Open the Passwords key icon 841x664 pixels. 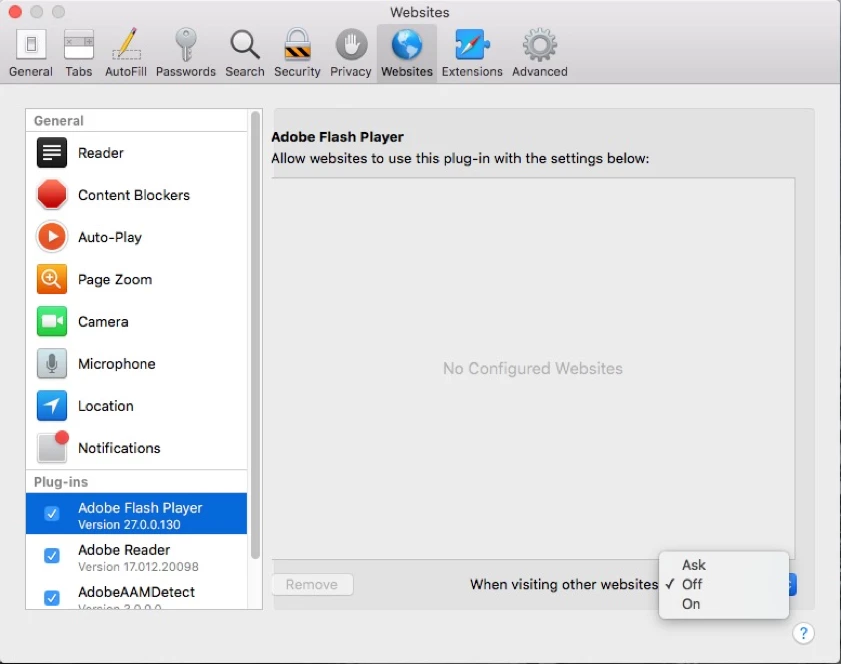(186, 45)
